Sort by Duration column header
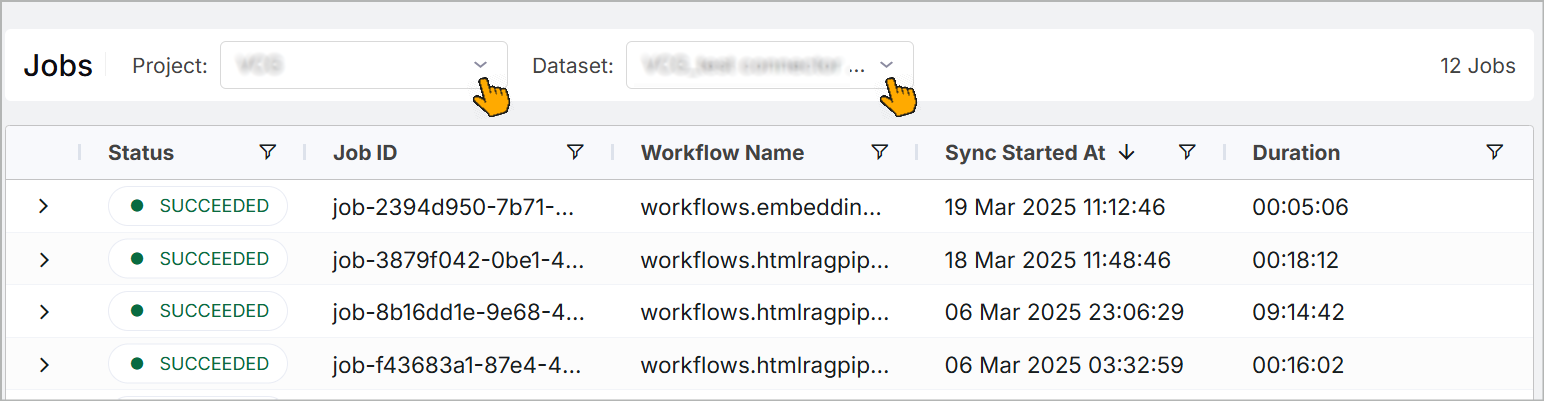Image resolution: width=1544 pixels, height=401 pixels. [x=1296, y=153]
